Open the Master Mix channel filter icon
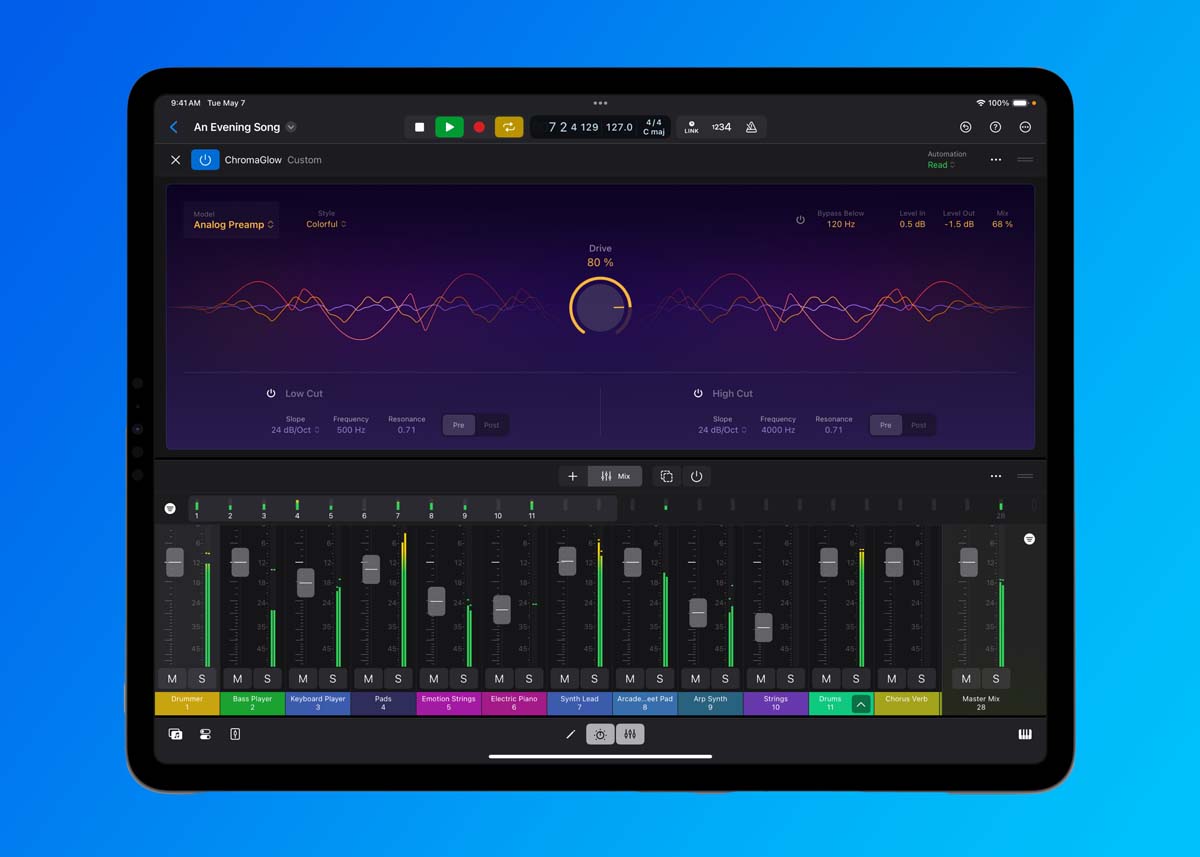Image resolution: width=1200 pixels, height=857 pixels. coord(1029,539)
